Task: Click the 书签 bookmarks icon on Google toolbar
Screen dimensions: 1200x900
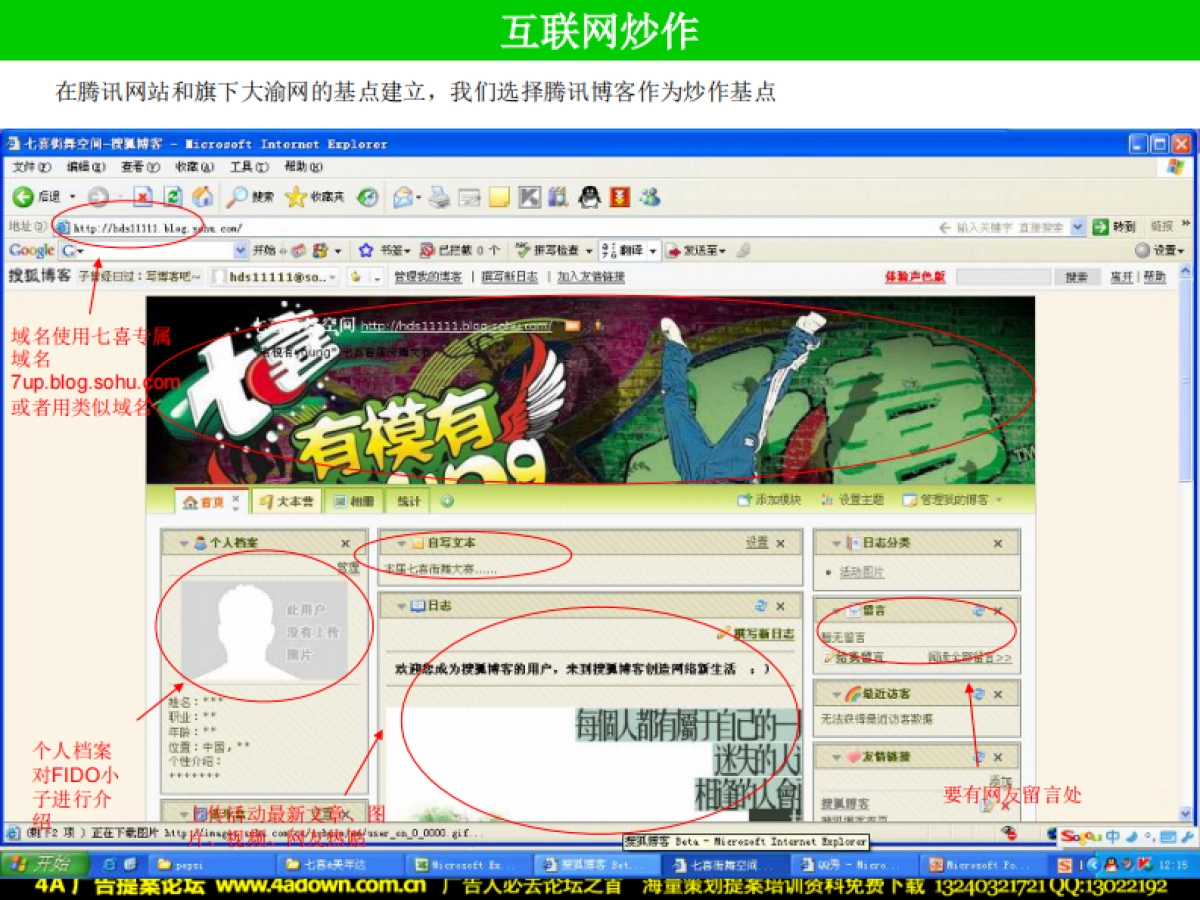Action: pos(367,250)
